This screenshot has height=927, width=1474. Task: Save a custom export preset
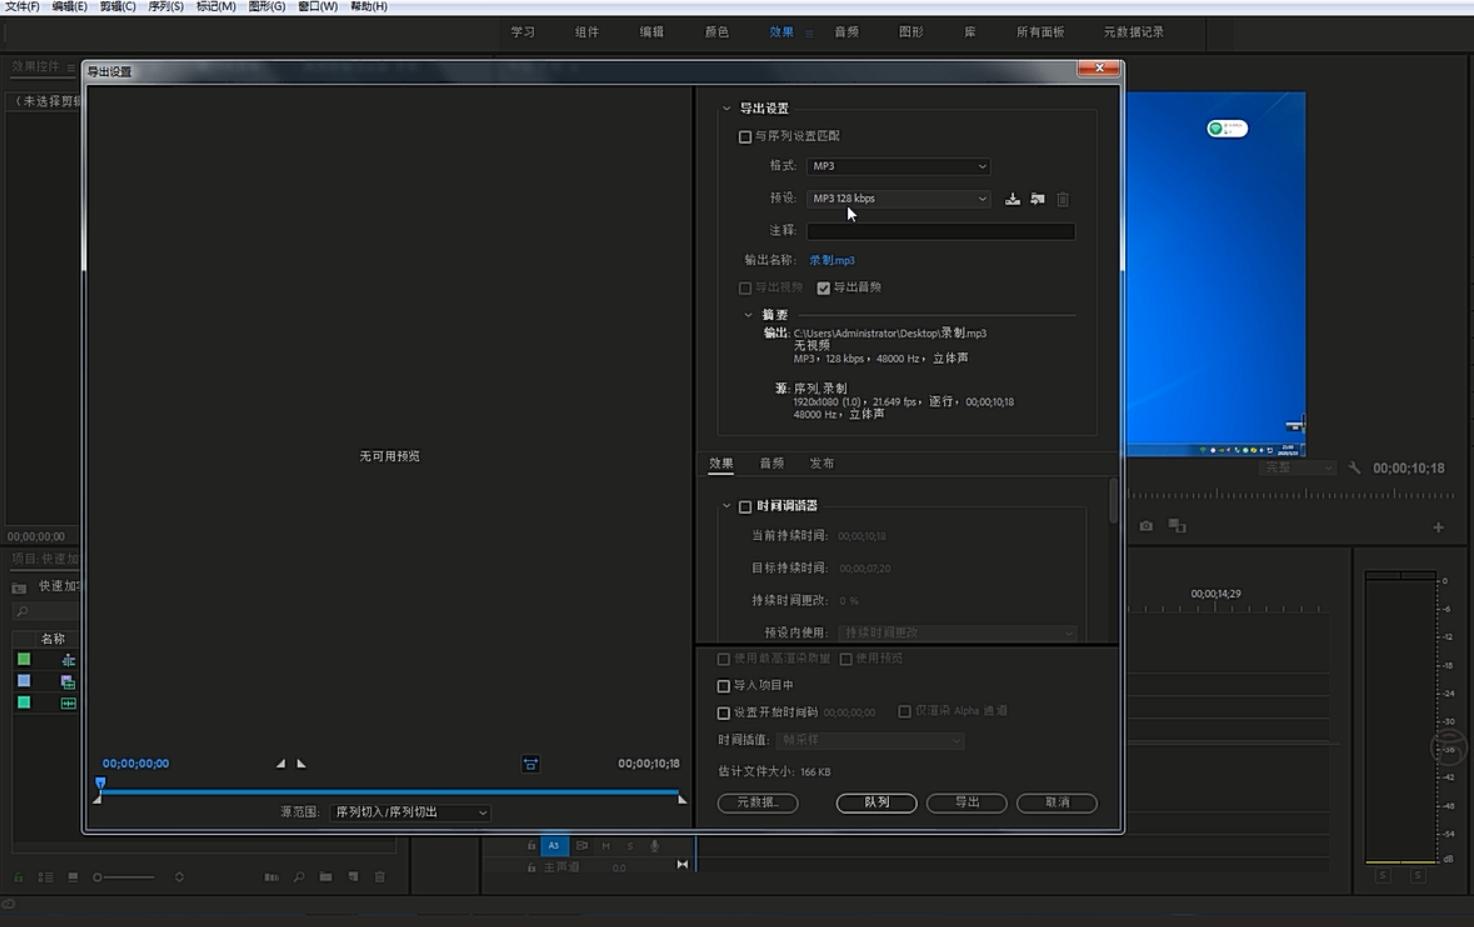click(x=1012, y=199)
